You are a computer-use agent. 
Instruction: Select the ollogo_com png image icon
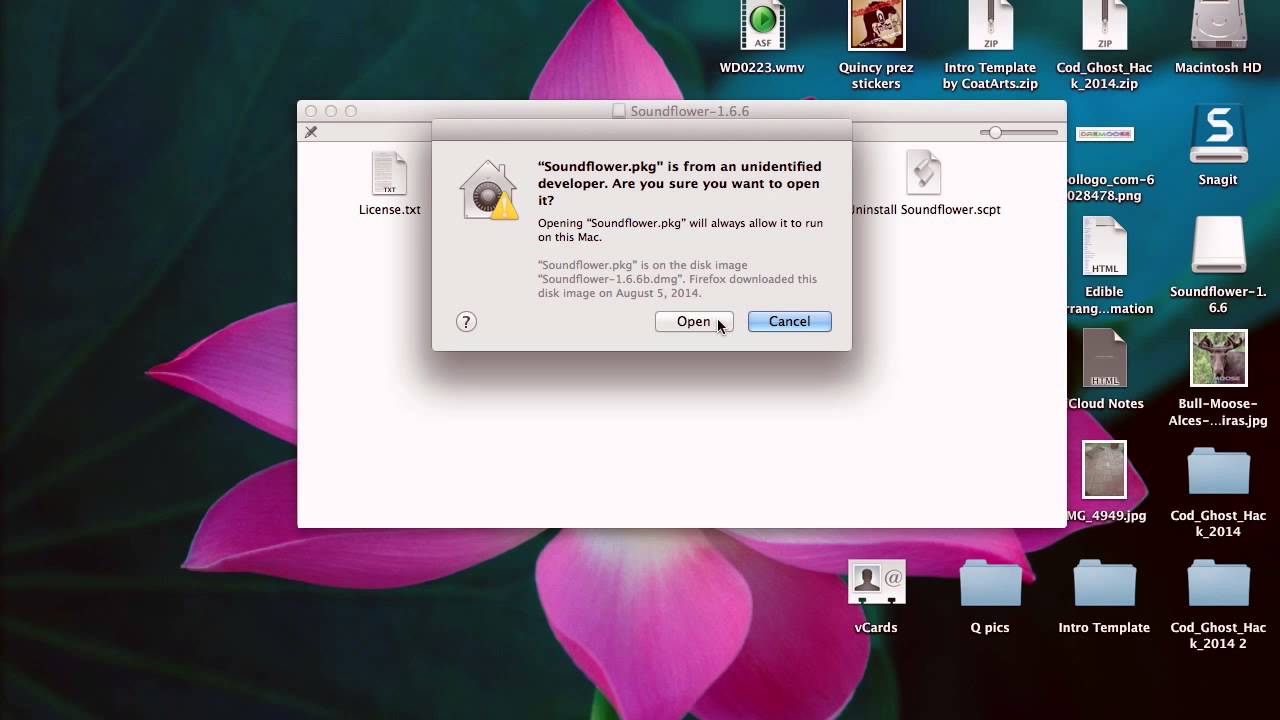coord(1104,134)
